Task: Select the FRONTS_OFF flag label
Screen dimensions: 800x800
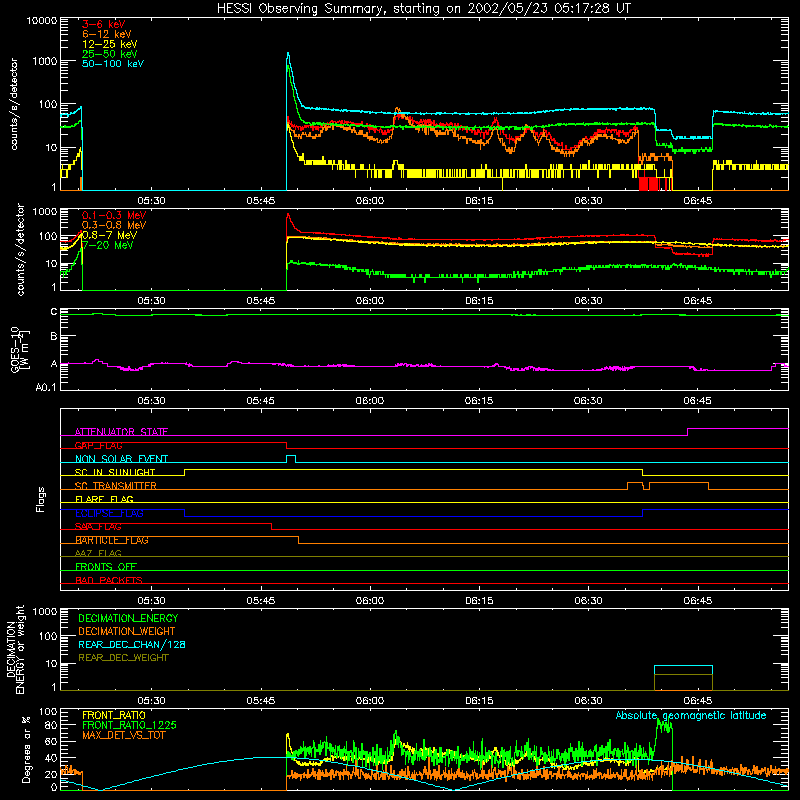Action: (x=106, y=567)
